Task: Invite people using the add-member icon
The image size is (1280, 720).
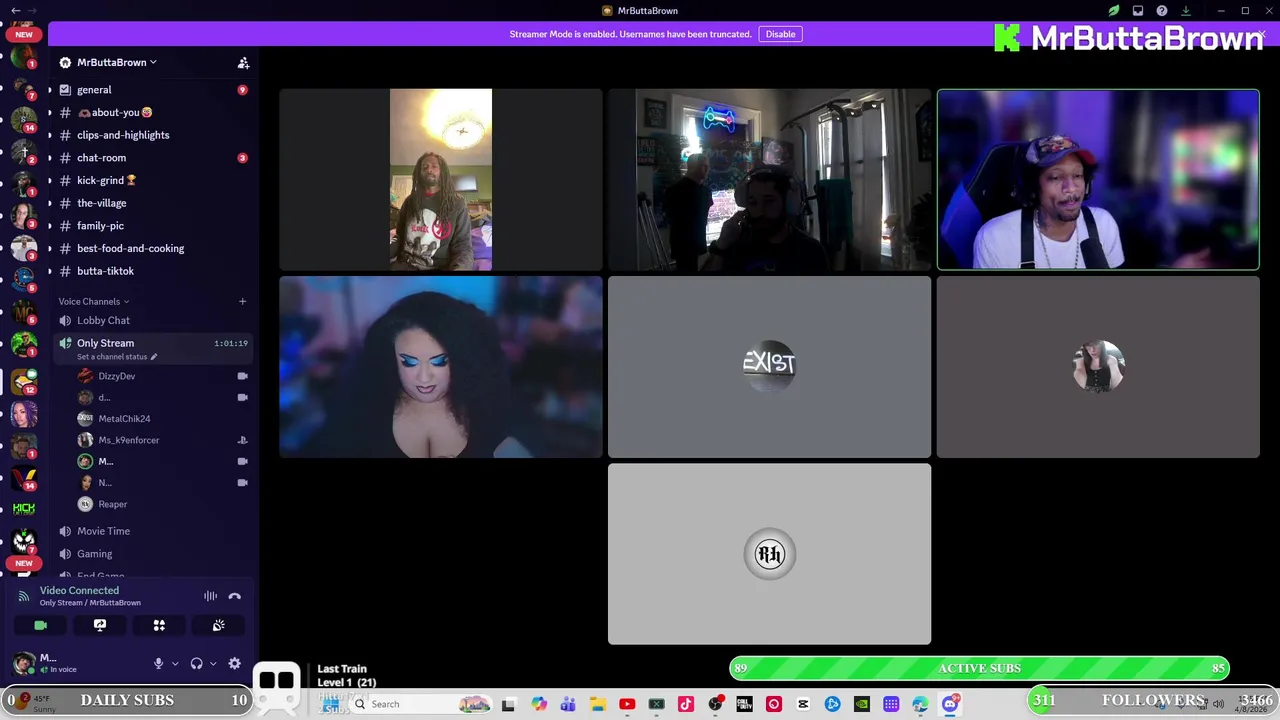Action: 243,62
